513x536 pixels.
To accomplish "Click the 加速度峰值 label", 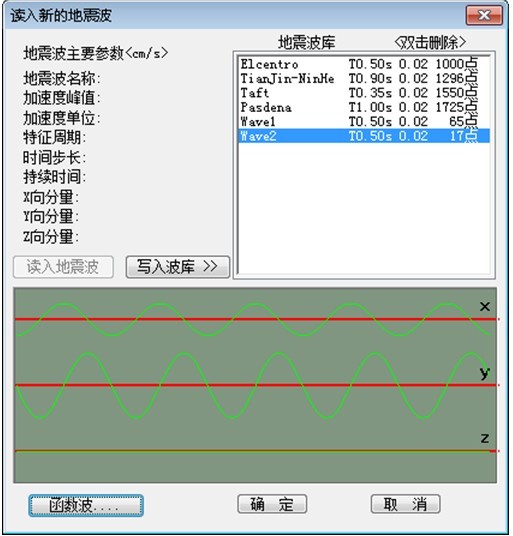I will 62,98.
